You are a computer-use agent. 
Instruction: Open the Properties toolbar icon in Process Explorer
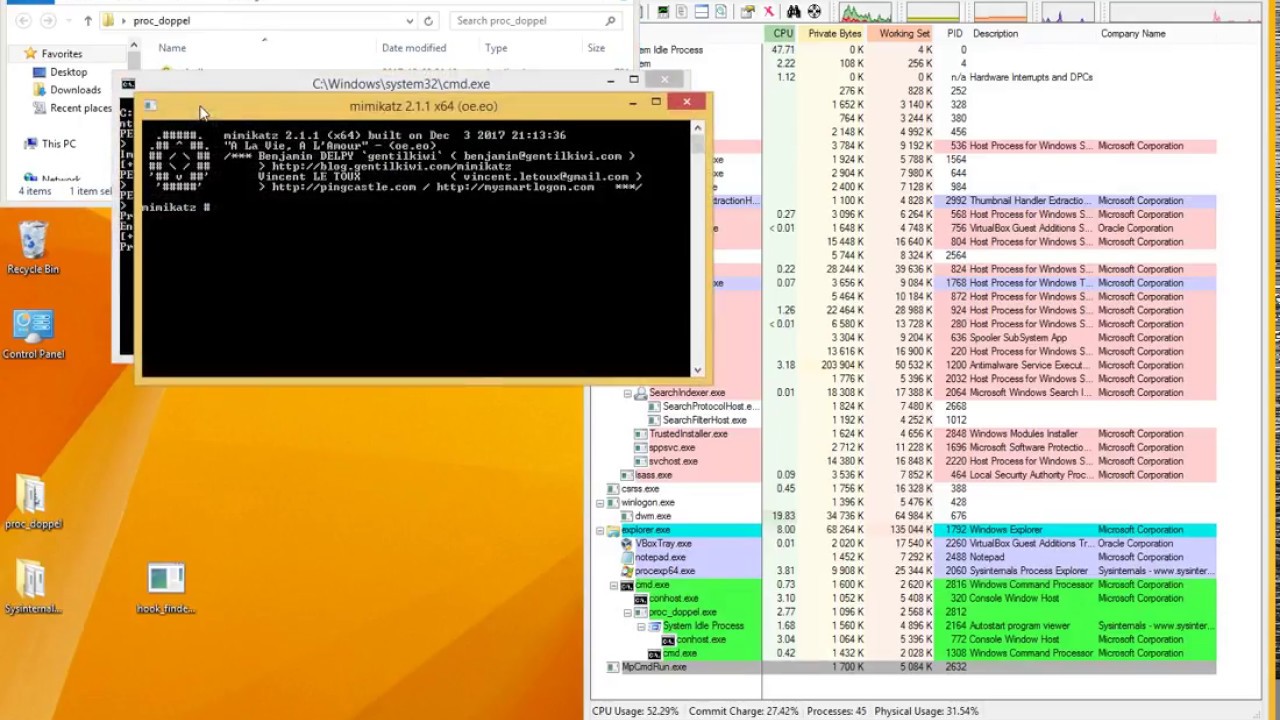(x=747, y=12)
